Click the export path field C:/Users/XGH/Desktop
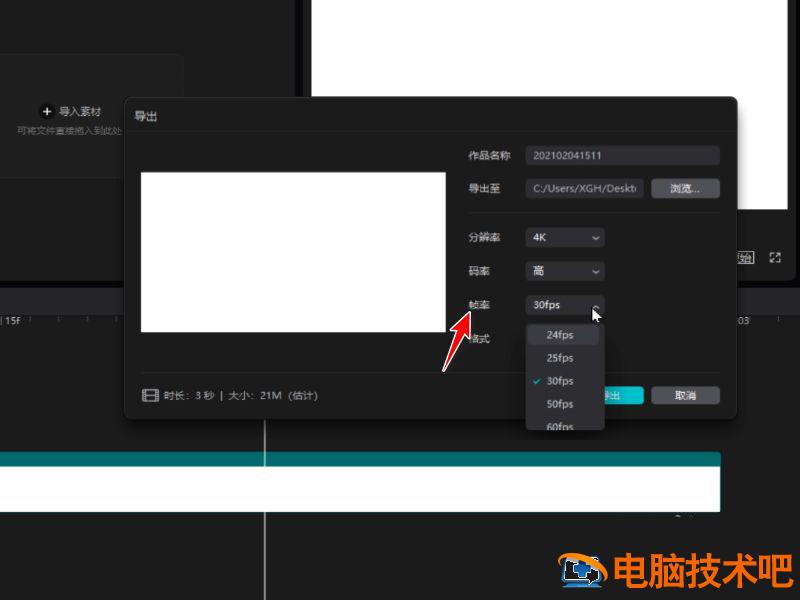Viewport: 800px width, 600px height. point(584,188)
